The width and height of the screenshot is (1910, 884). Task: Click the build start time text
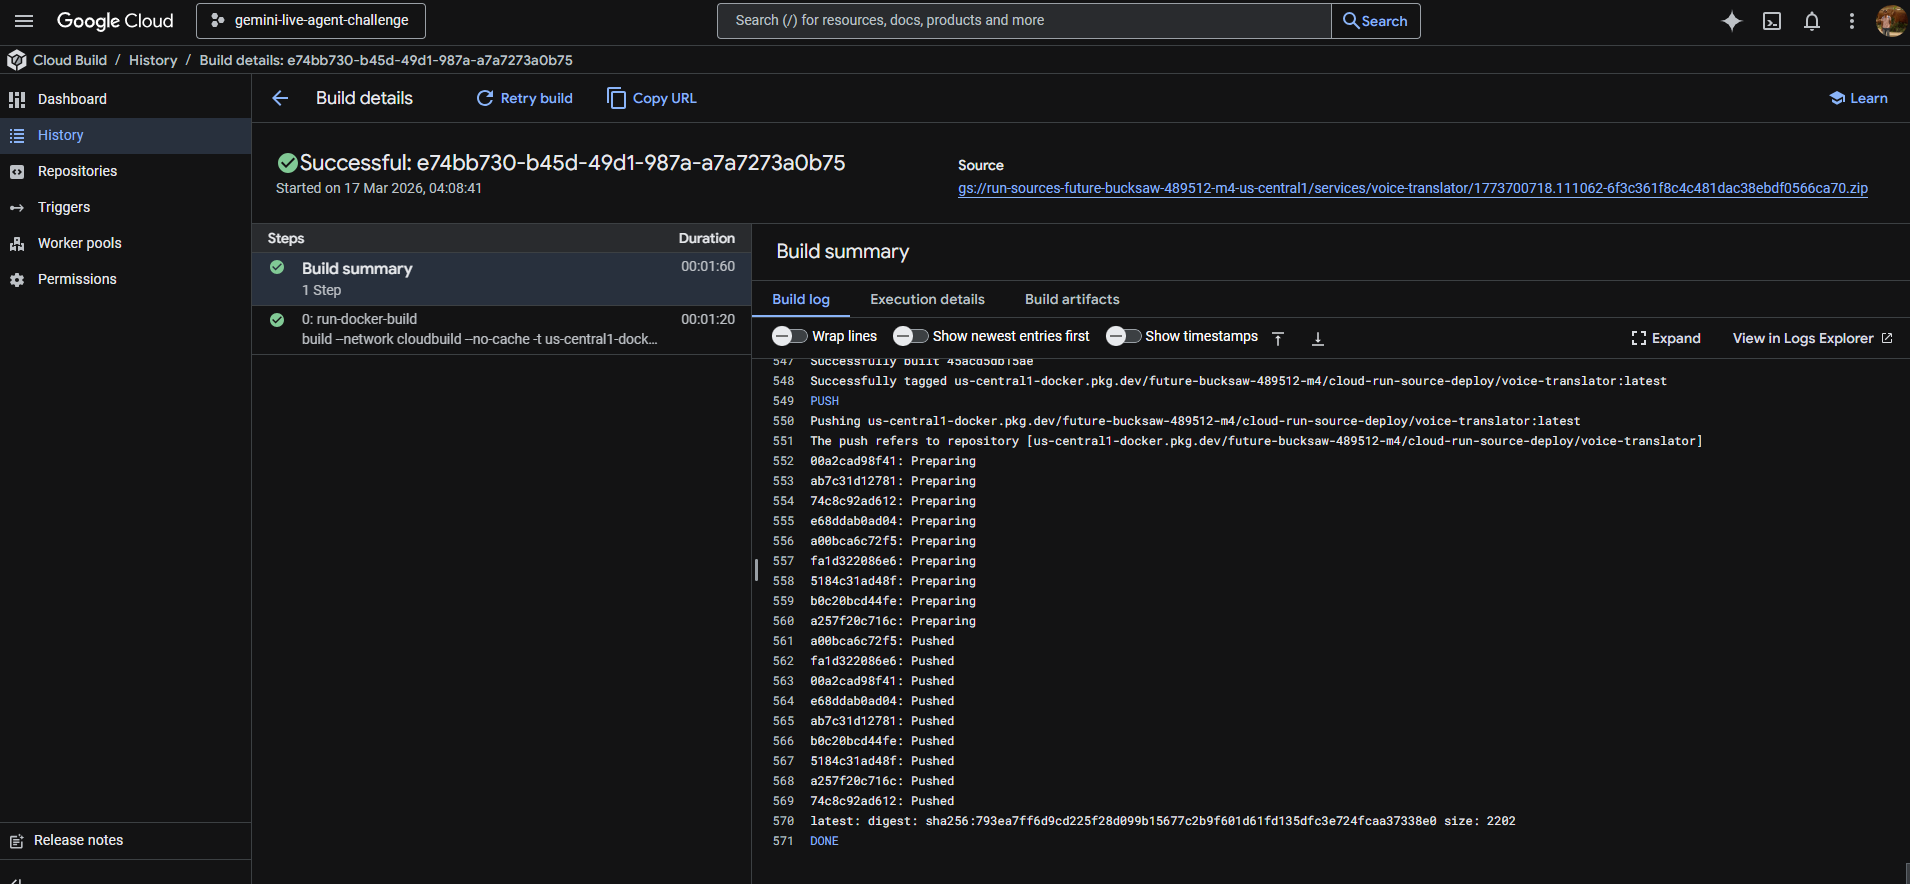[379, 188]
